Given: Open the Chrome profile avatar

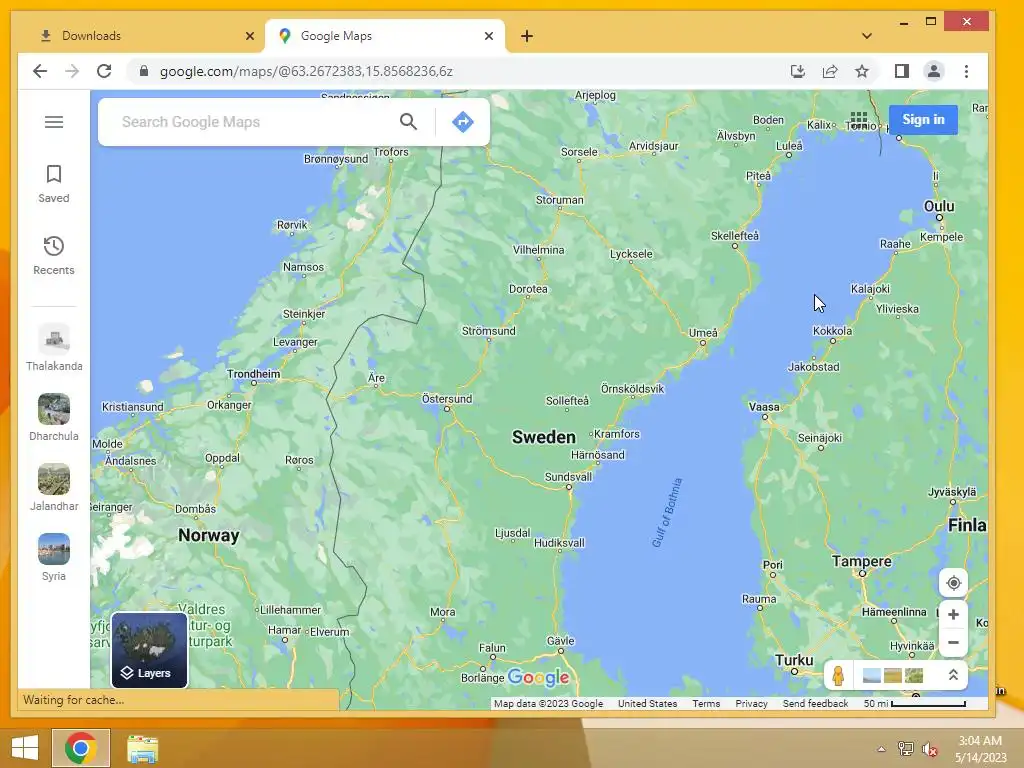Looking at the screenshot, I should point(934,71).
